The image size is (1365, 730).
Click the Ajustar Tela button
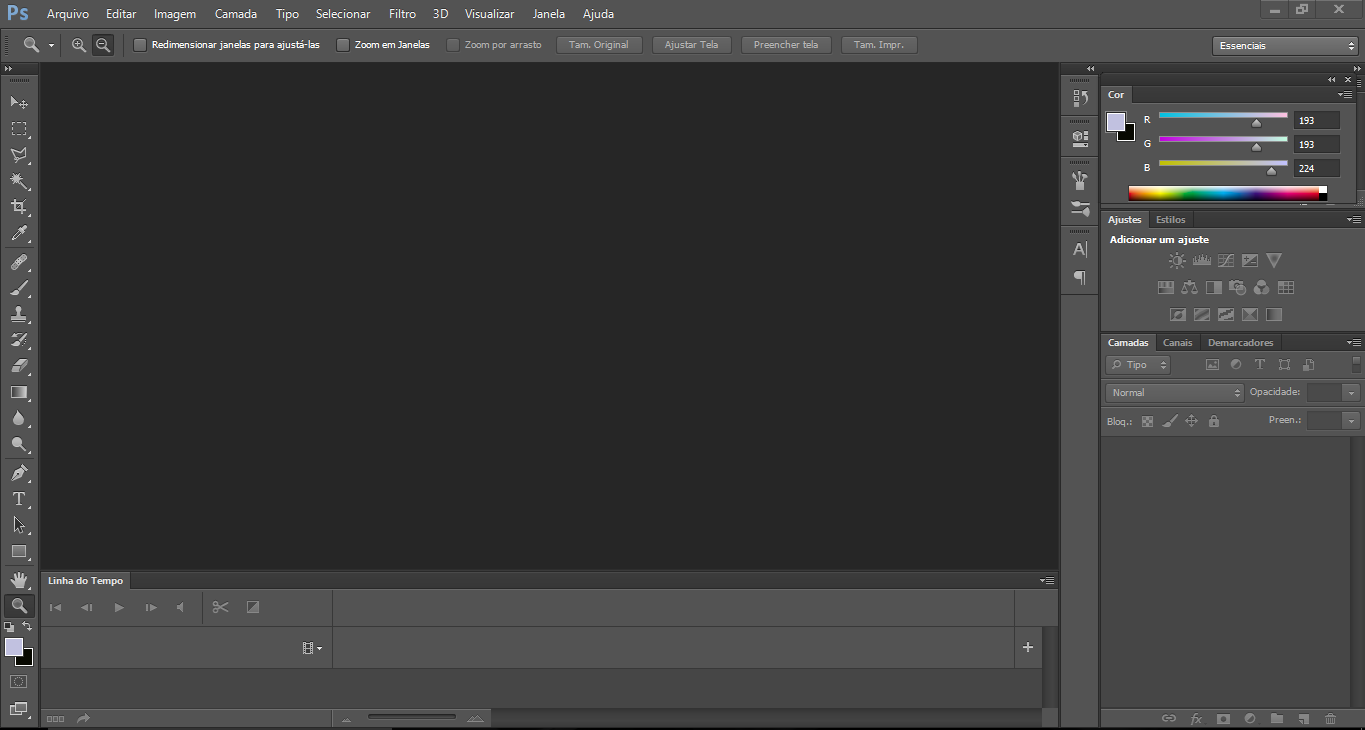tap(691, 45)
